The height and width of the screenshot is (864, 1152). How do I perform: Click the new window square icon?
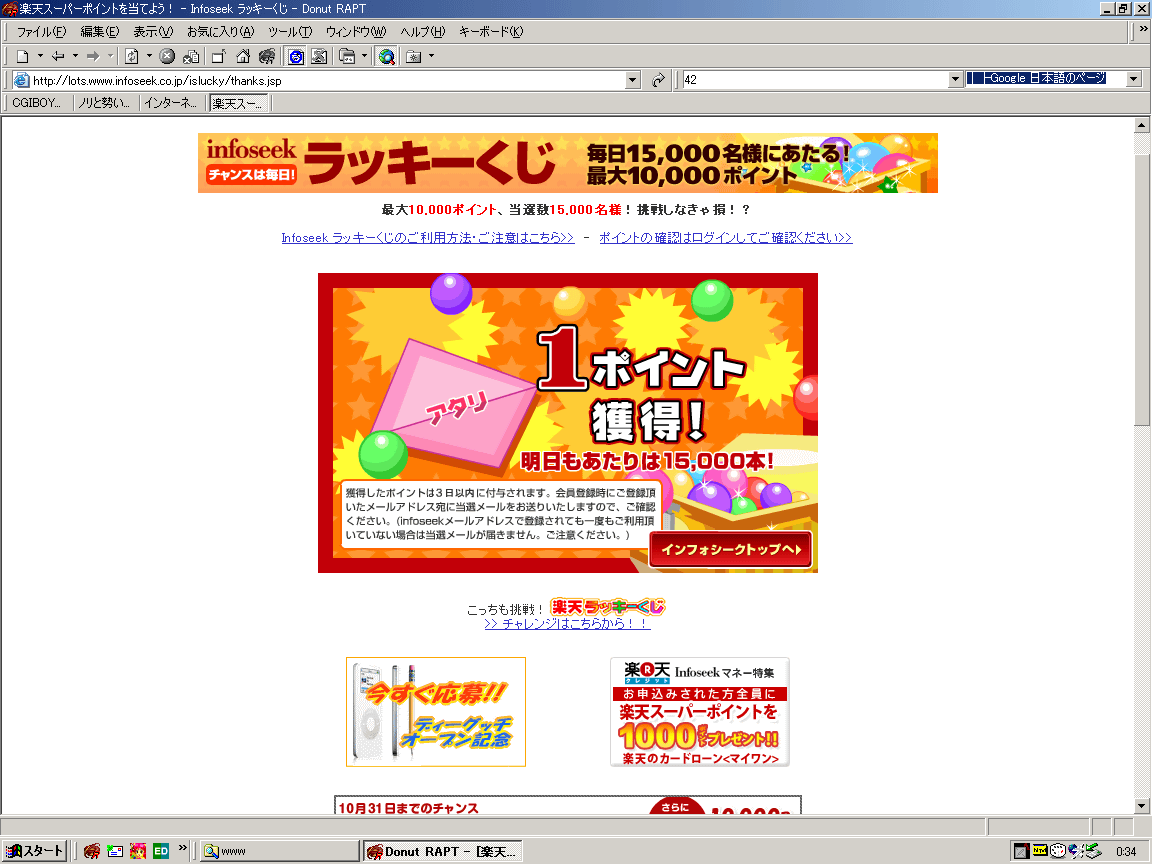[x=218, y=57]
